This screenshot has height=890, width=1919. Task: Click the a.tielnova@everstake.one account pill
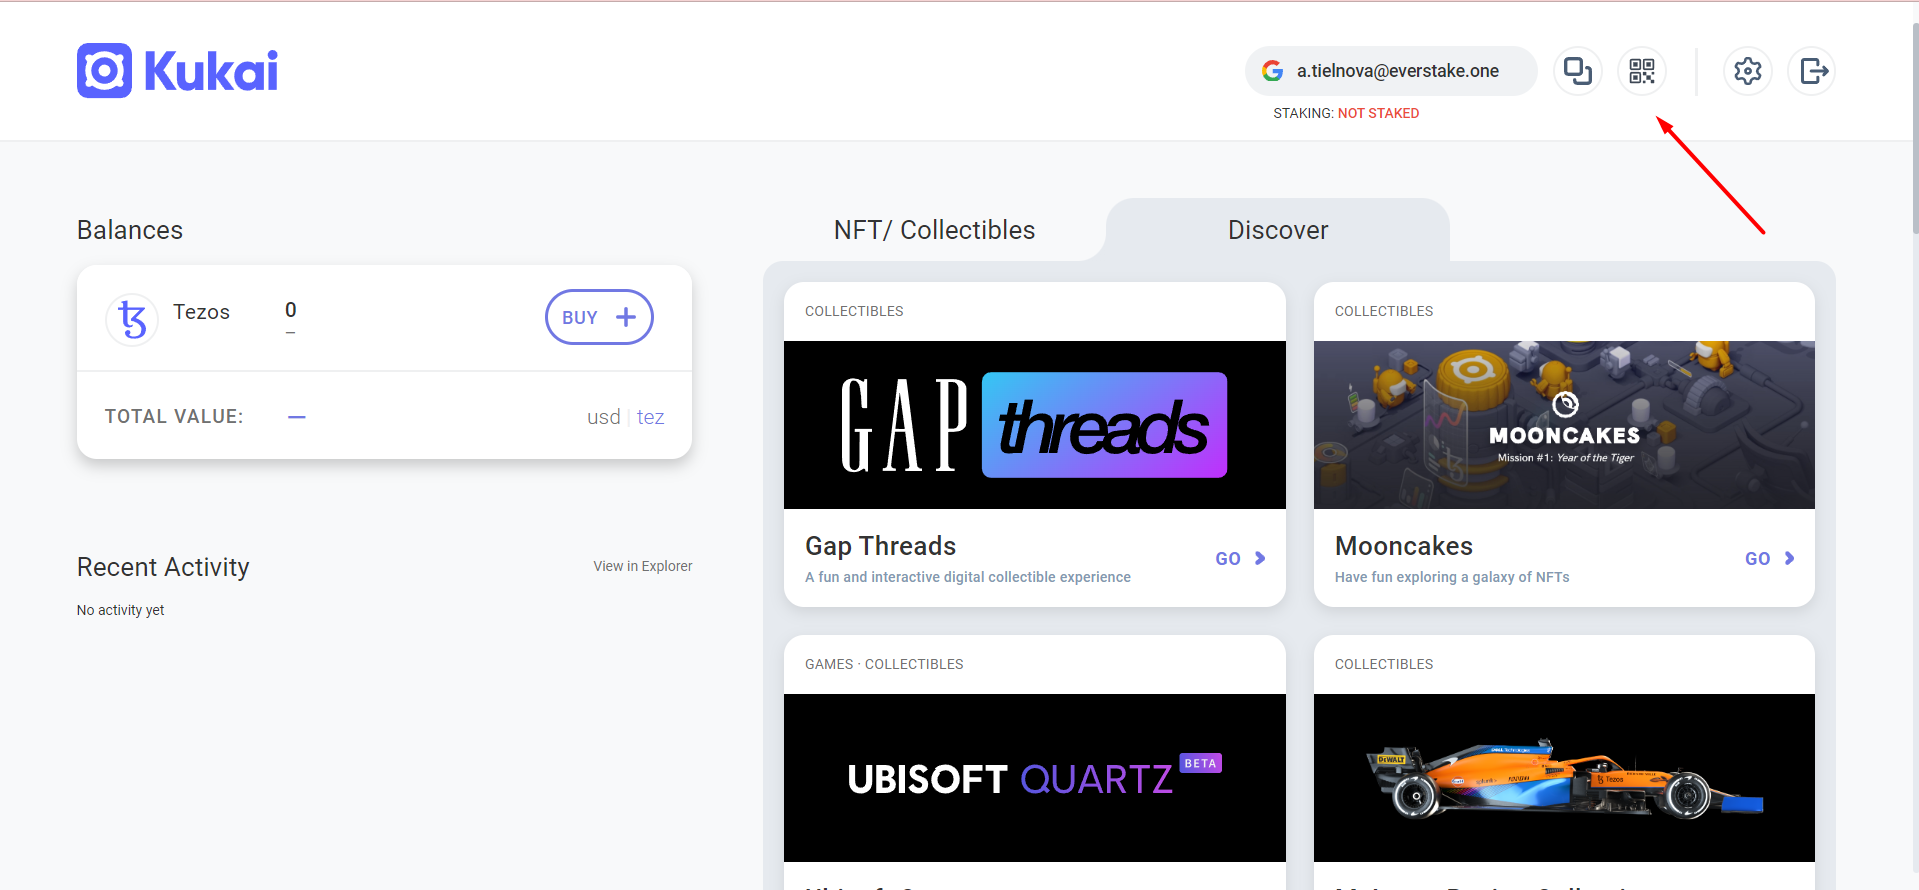pyautogui.click(x=1391, y=71)
